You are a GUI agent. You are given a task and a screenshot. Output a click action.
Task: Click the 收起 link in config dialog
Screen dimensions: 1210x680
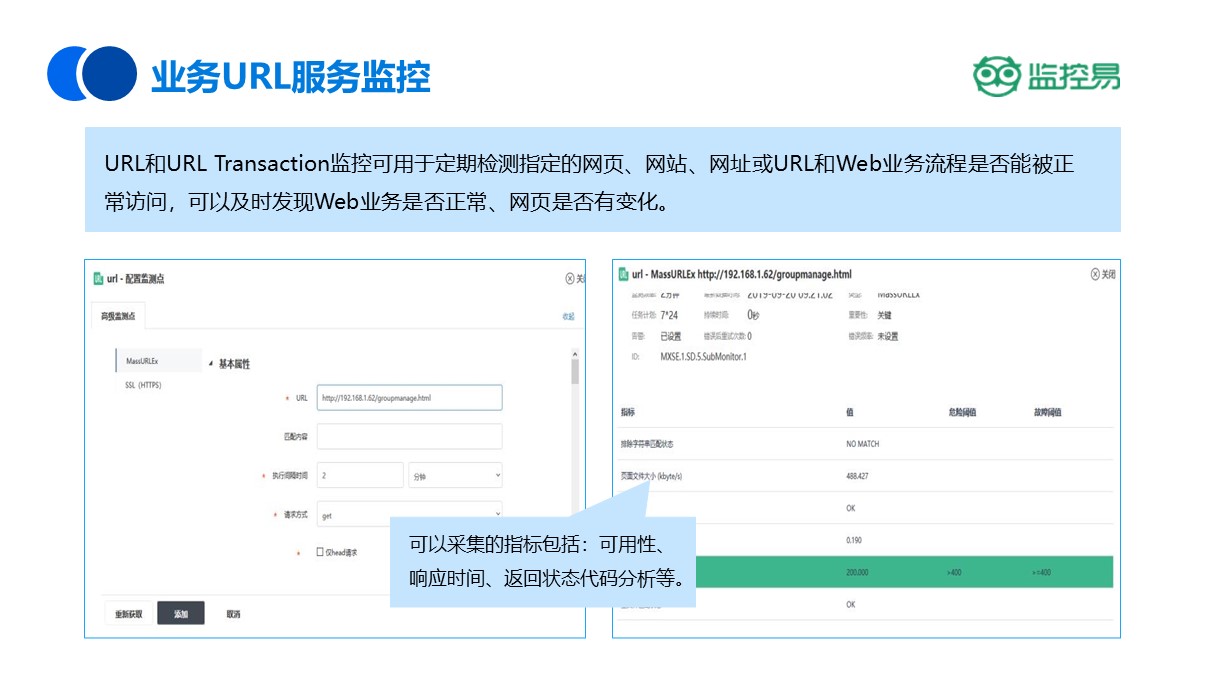[567, 316]
